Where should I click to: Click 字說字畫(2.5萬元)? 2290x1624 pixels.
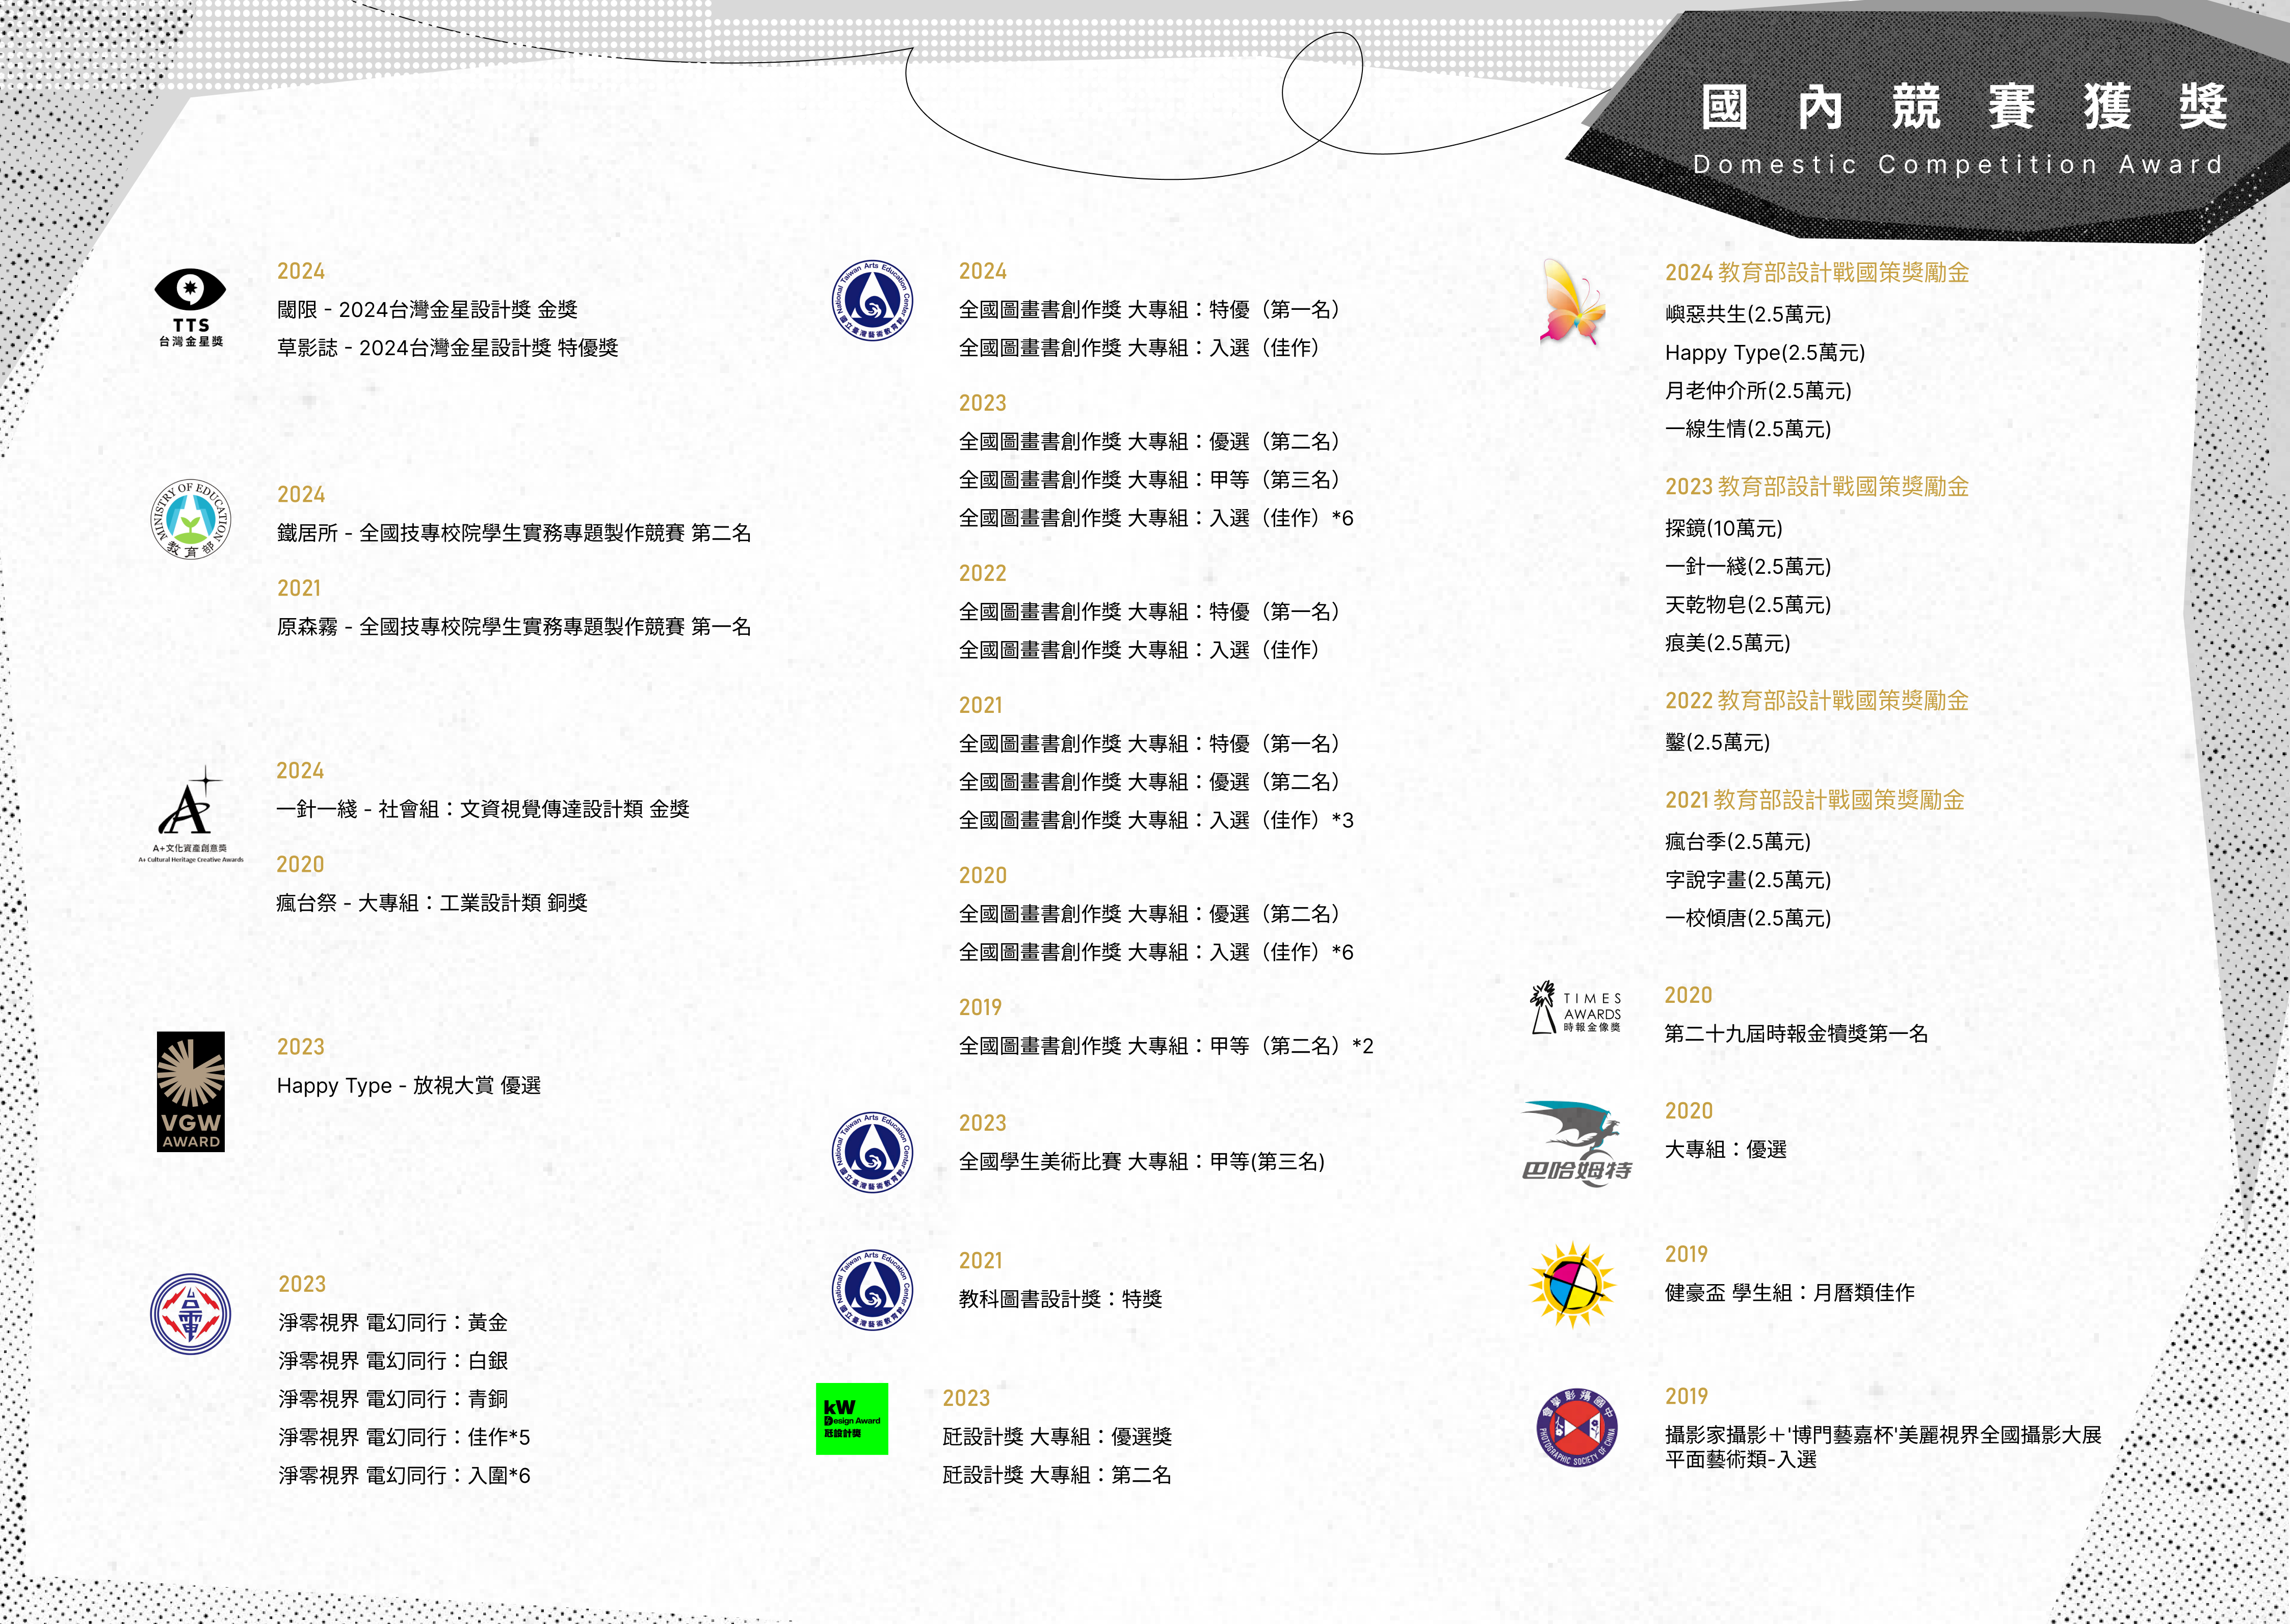click(1748, 879)
